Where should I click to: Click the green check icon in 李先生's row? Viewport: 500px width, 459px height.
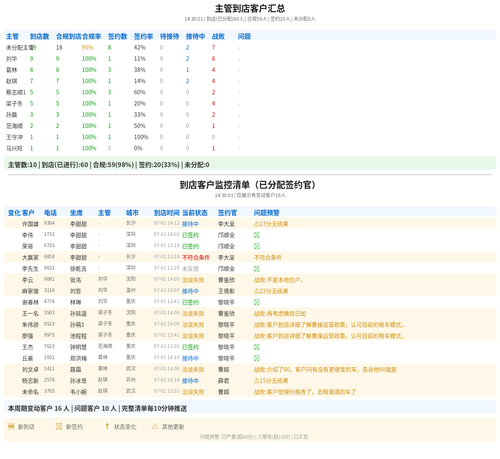point(257,269)
